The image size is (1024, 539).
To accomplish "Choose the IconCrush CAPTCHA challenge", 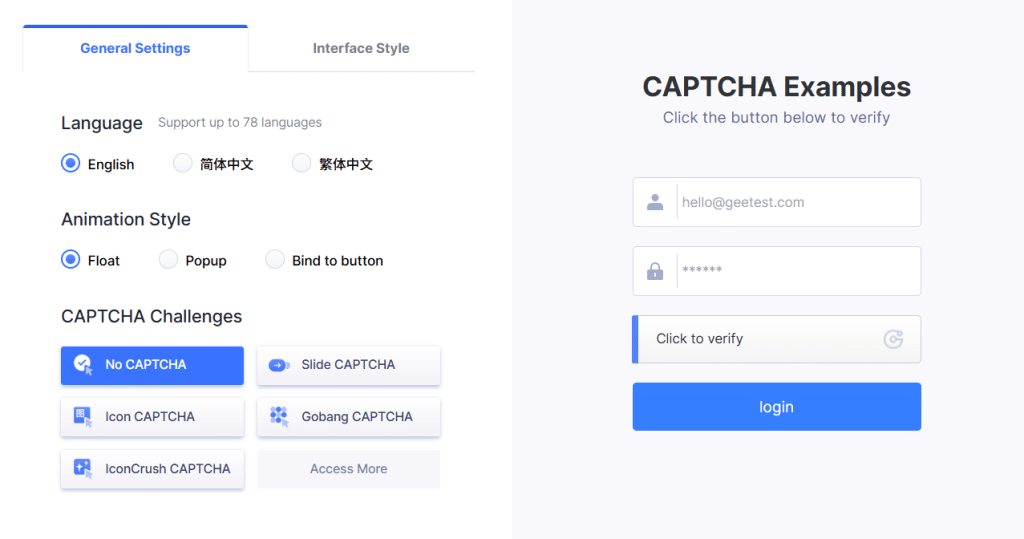I will [x=152, y=469].
